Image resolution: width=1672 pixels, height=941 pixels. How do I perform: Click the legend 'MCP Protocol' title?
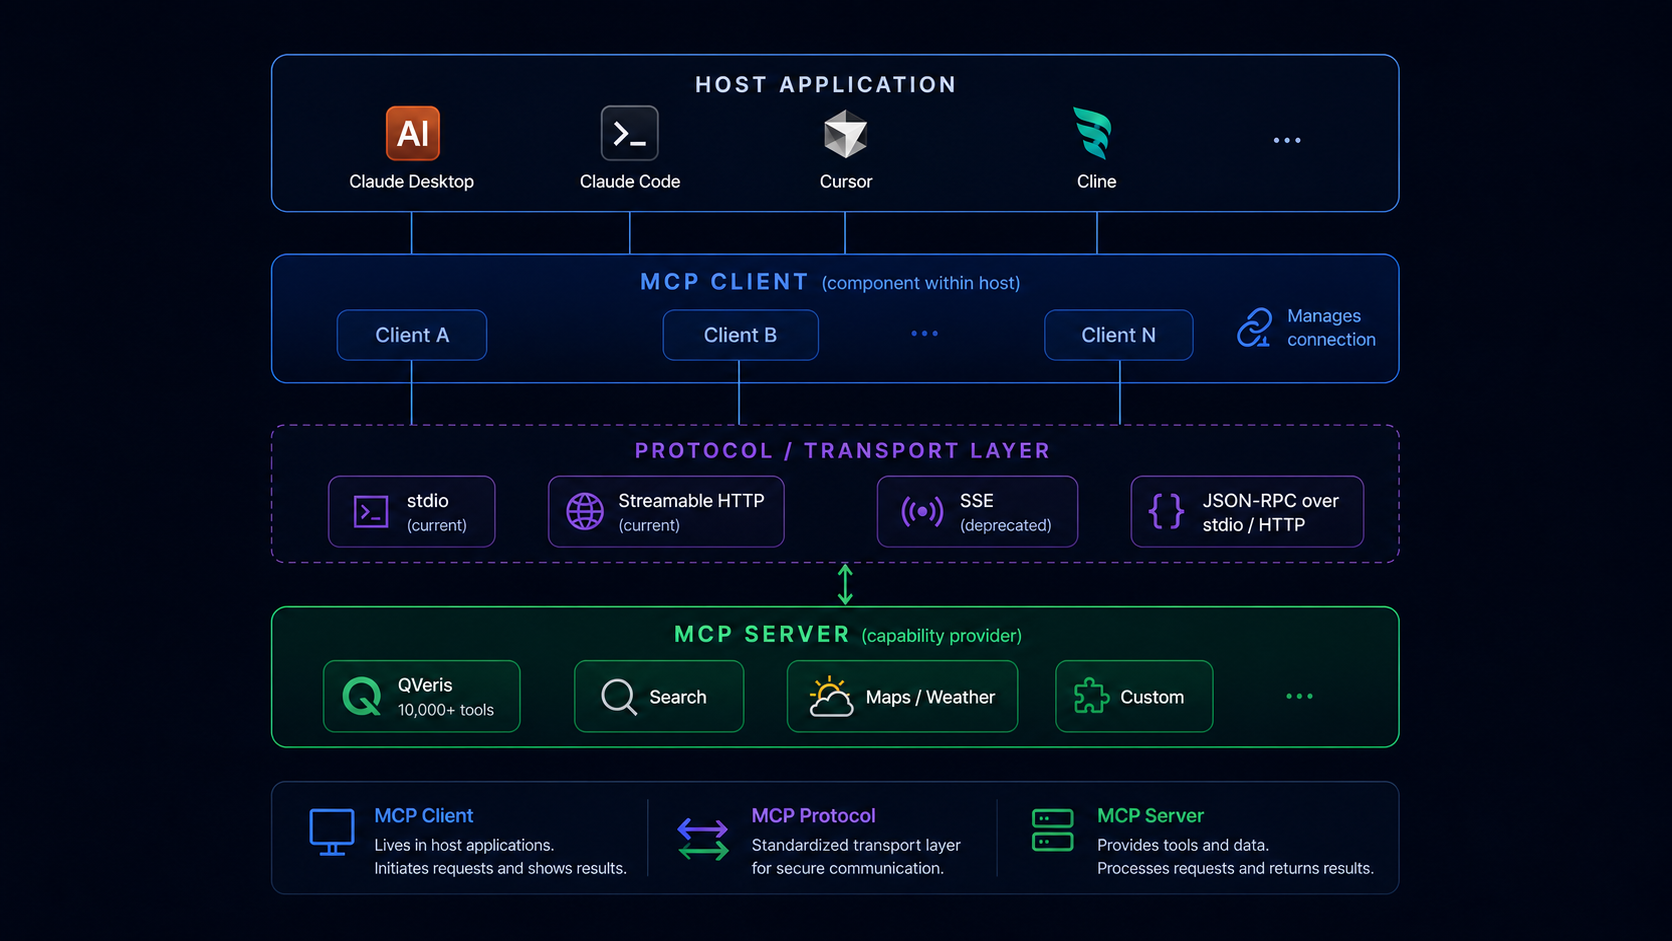coord(813,816)
